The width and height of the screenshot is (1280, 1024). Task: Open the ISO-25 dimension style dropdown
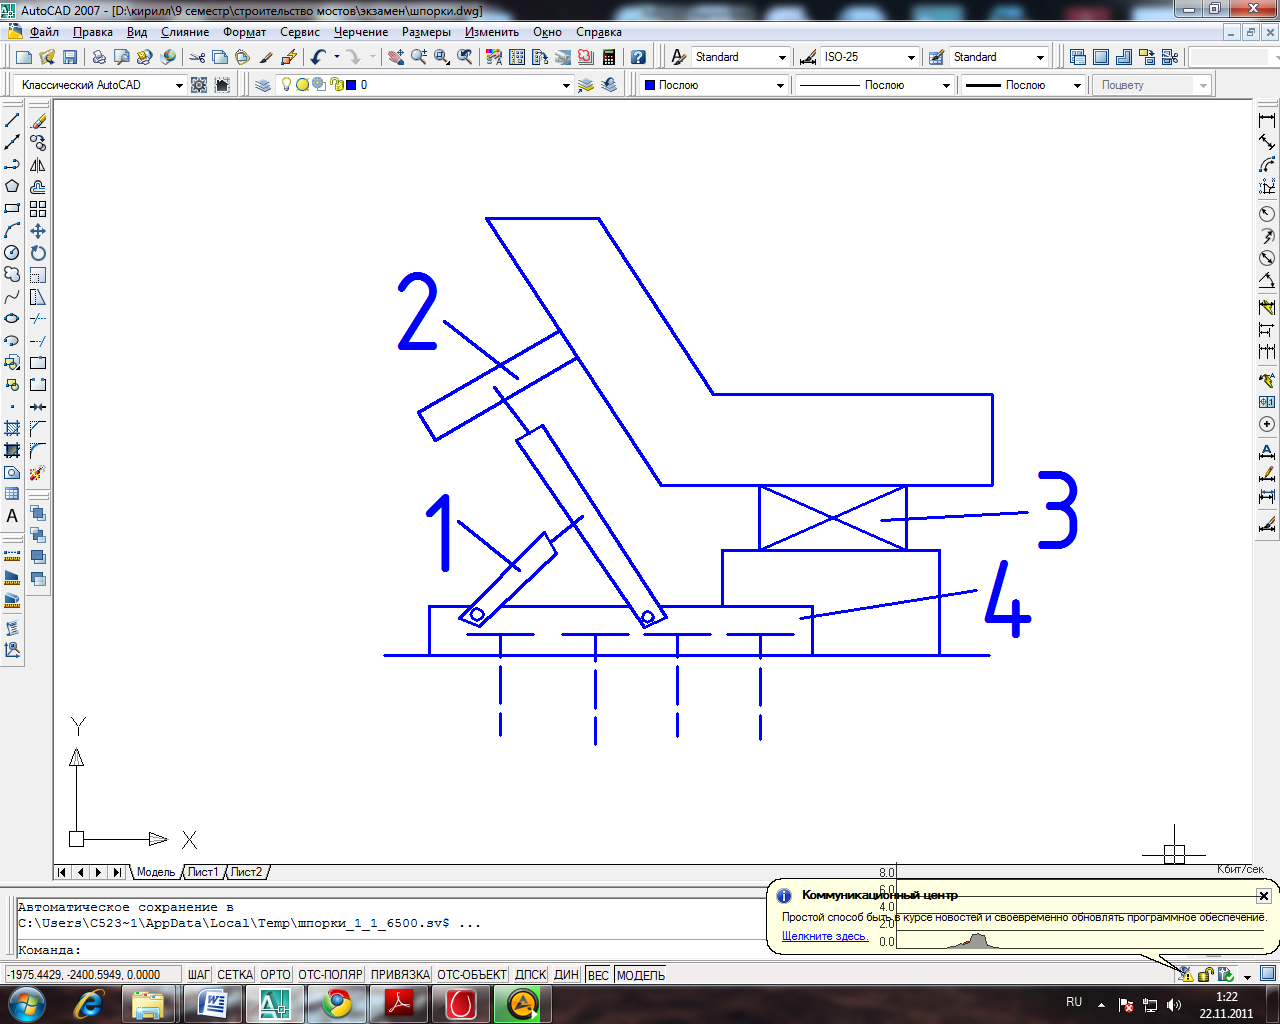(911, 58)
